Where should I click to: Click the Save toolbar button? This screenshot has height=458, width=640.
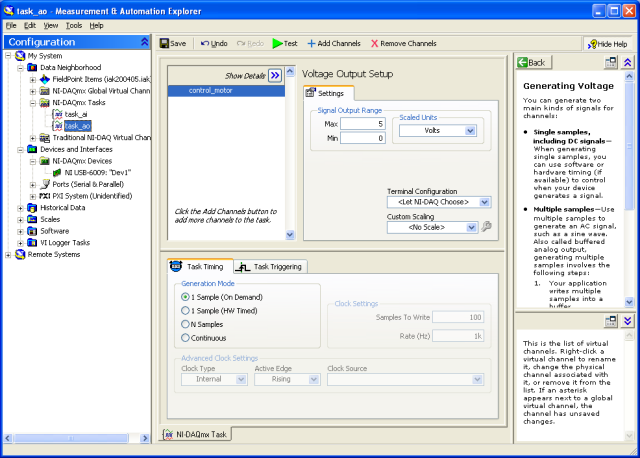point(173,43)
